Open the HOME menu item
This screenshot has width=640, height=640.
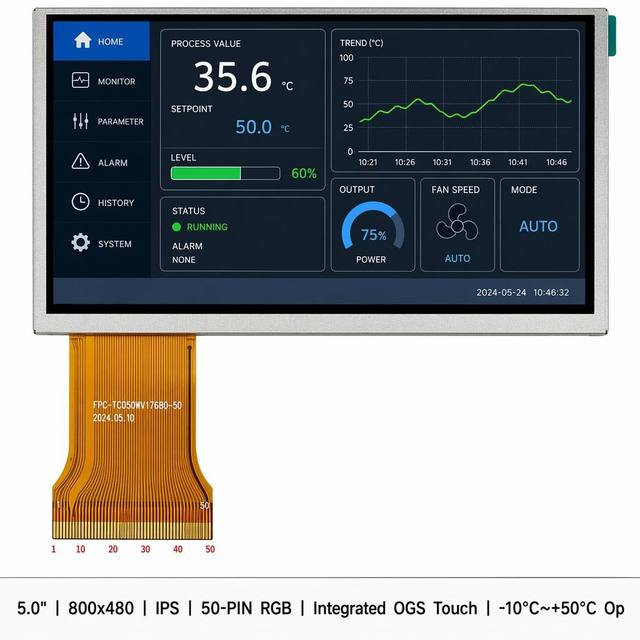click(101, 41)
